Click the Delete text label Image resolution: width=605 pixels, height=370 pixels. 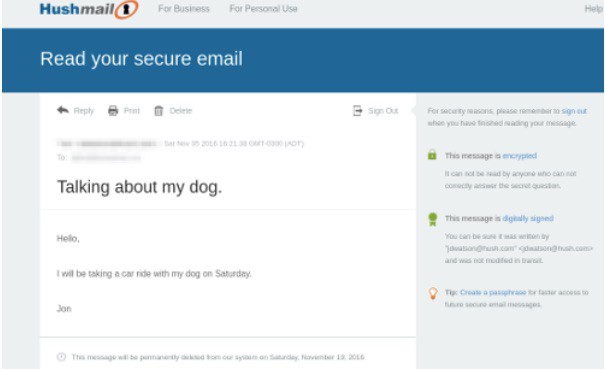[181, 111]
